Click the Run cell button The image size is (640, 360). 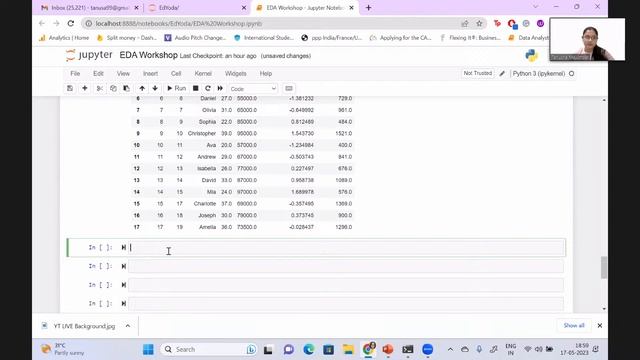click(176, 88)
